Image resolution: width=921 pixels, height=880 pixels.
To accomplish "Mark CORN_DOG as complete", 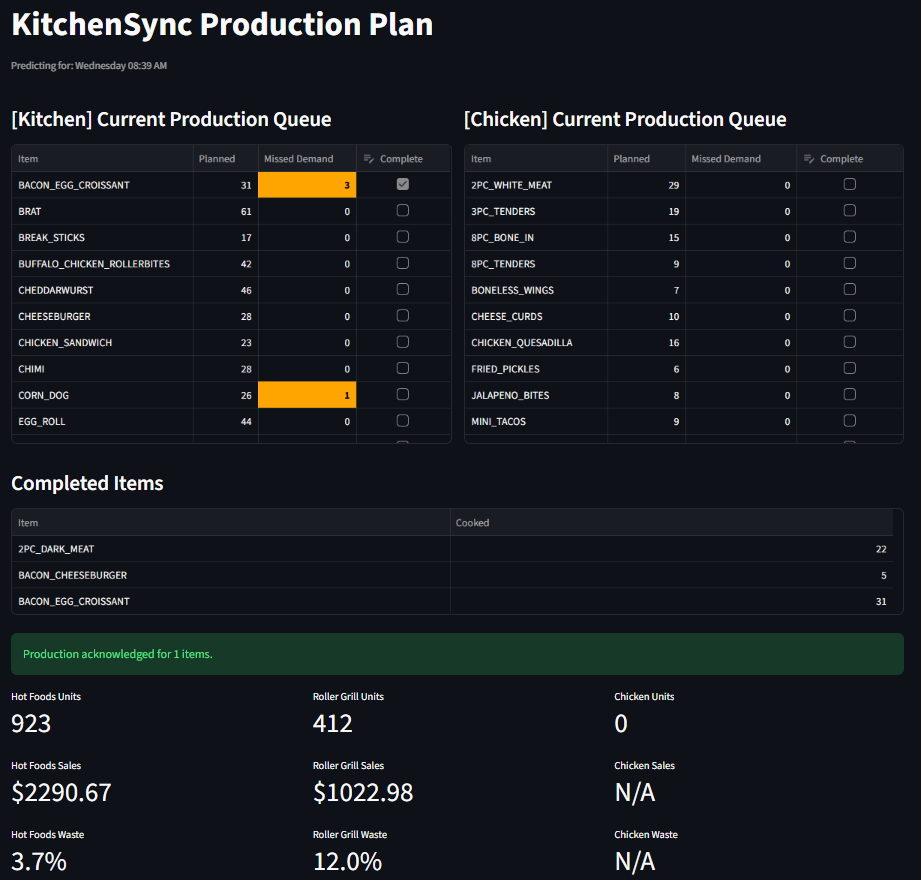I will [x=402, y=394].
